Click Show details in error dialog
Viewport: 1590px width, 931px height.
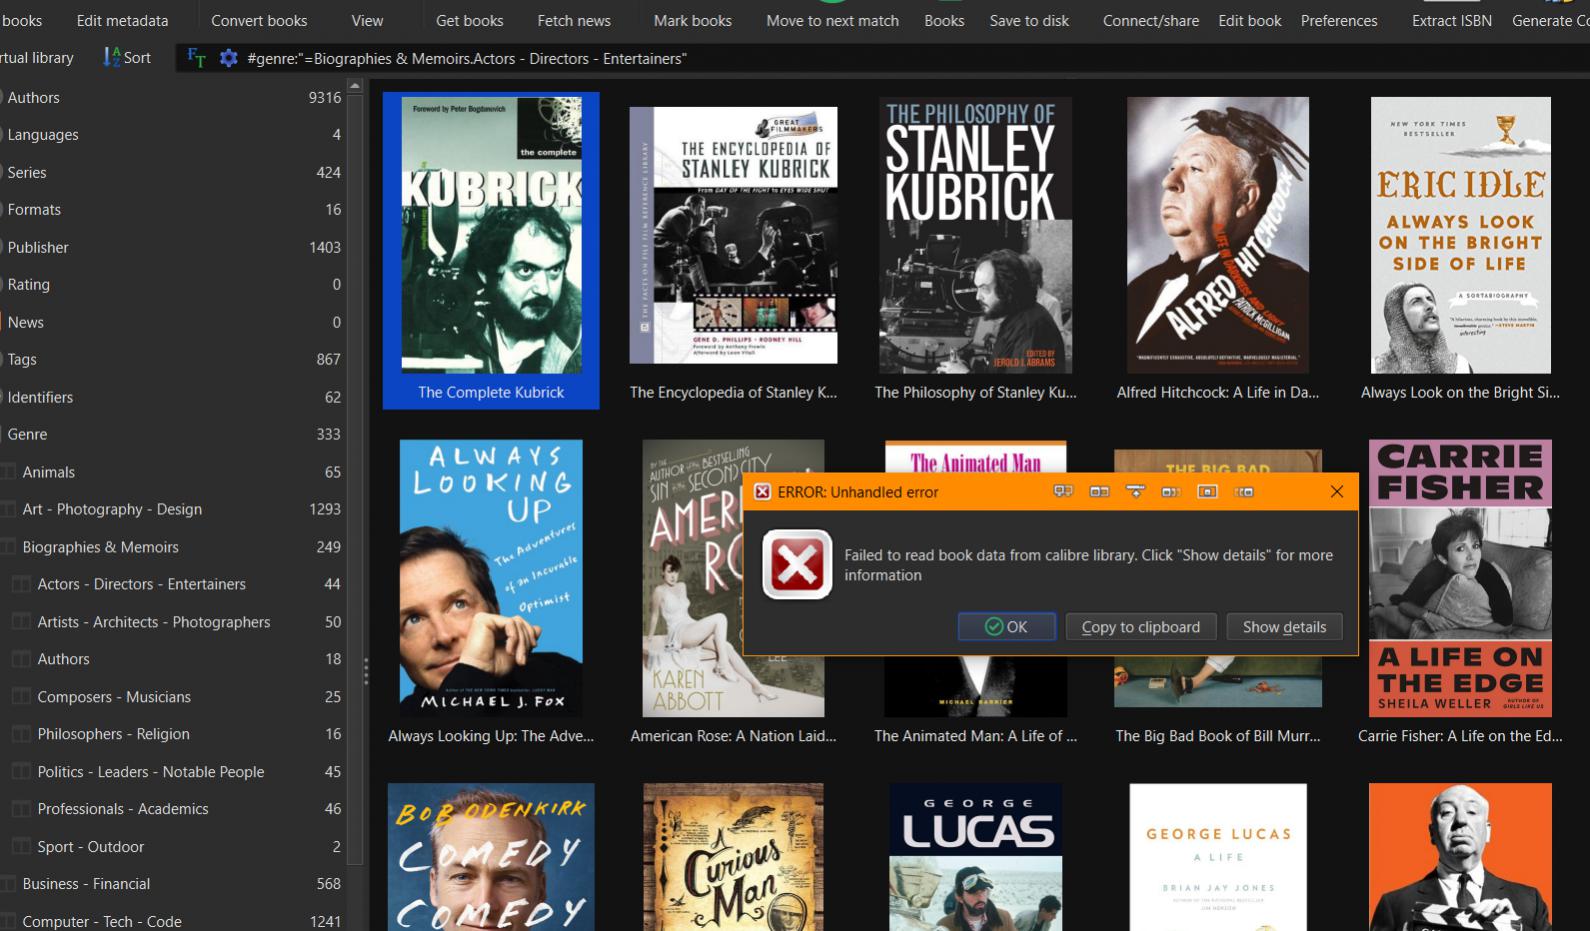[1284, 627]
